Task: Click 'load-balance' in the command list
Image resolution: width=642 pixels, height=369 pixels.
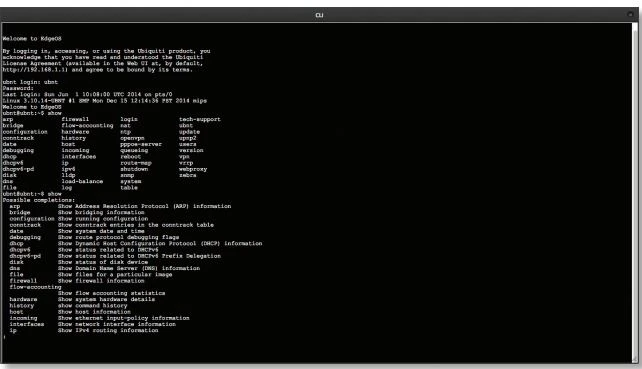Action: tap(82, 181)
